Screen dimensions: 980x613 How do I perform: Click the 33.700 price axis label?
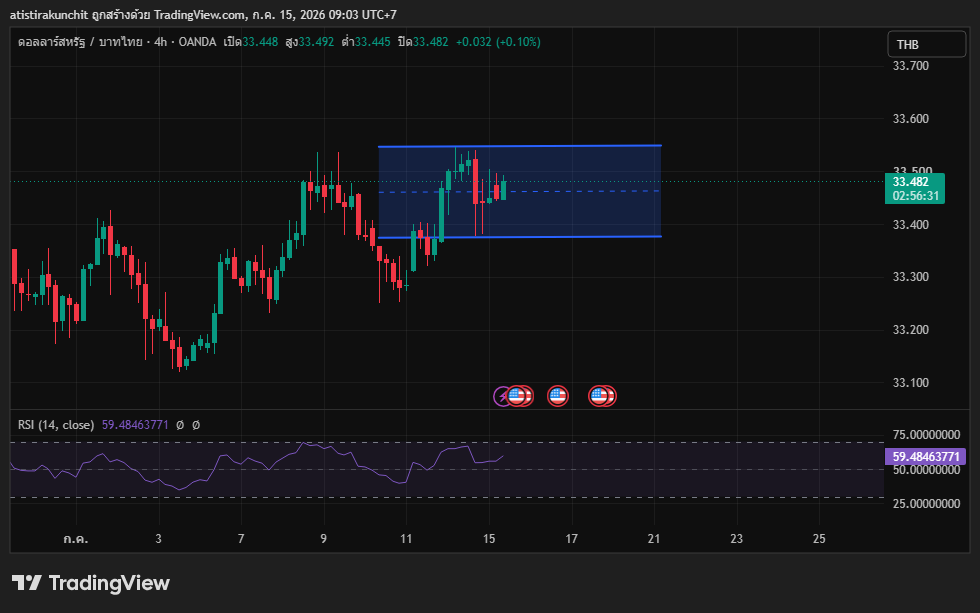click(x=911, y=66)
